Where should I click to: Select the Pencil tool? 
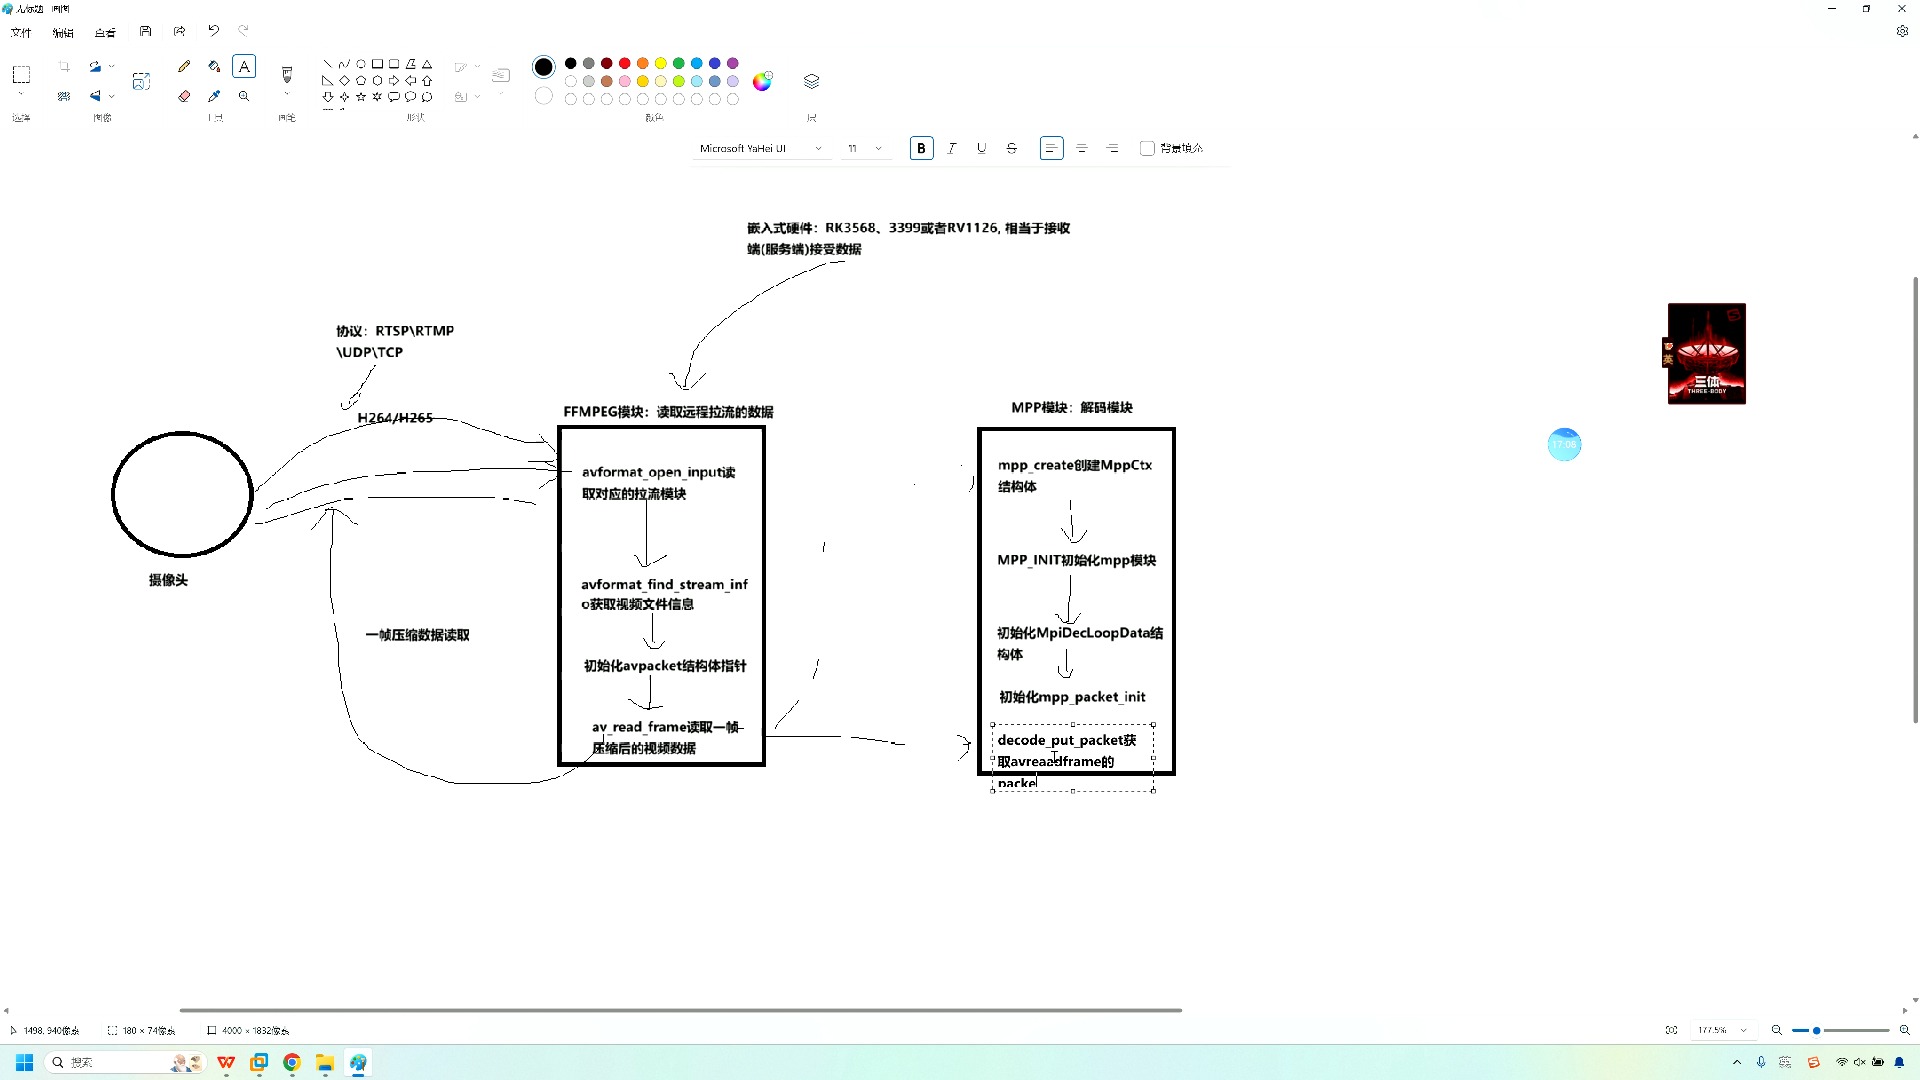(x=184, y=66)
